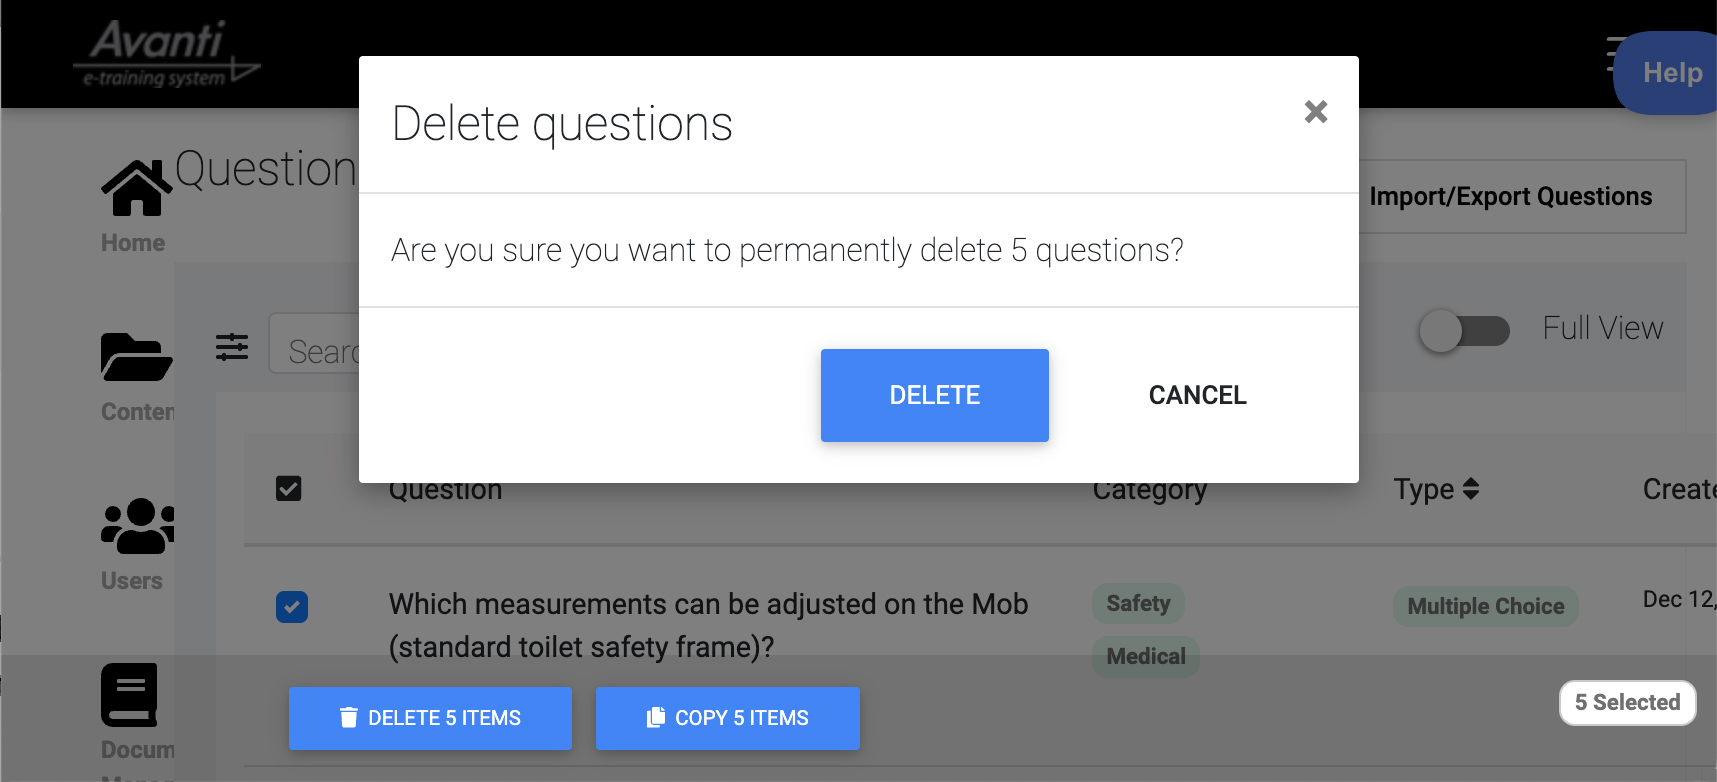Open the Content folder icon

(137, 357)
